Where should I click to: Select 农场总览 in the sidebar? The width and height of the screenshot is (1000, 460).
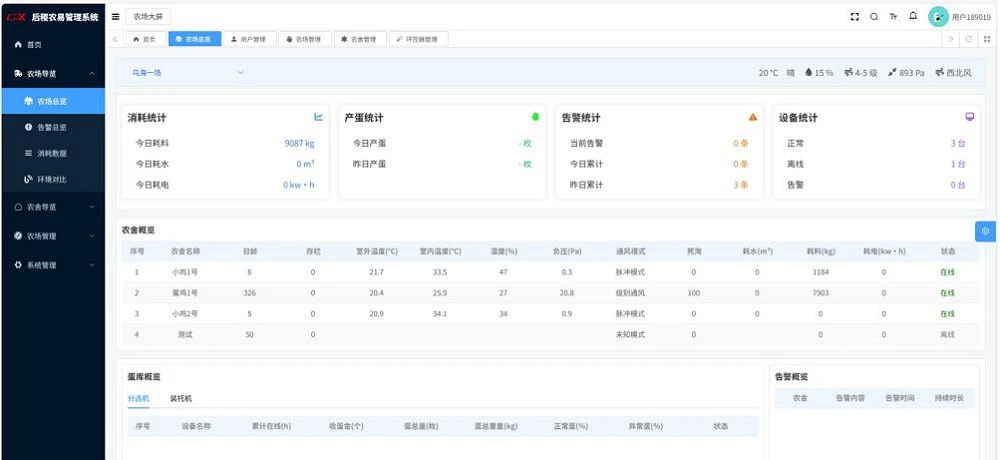(52, 101)
